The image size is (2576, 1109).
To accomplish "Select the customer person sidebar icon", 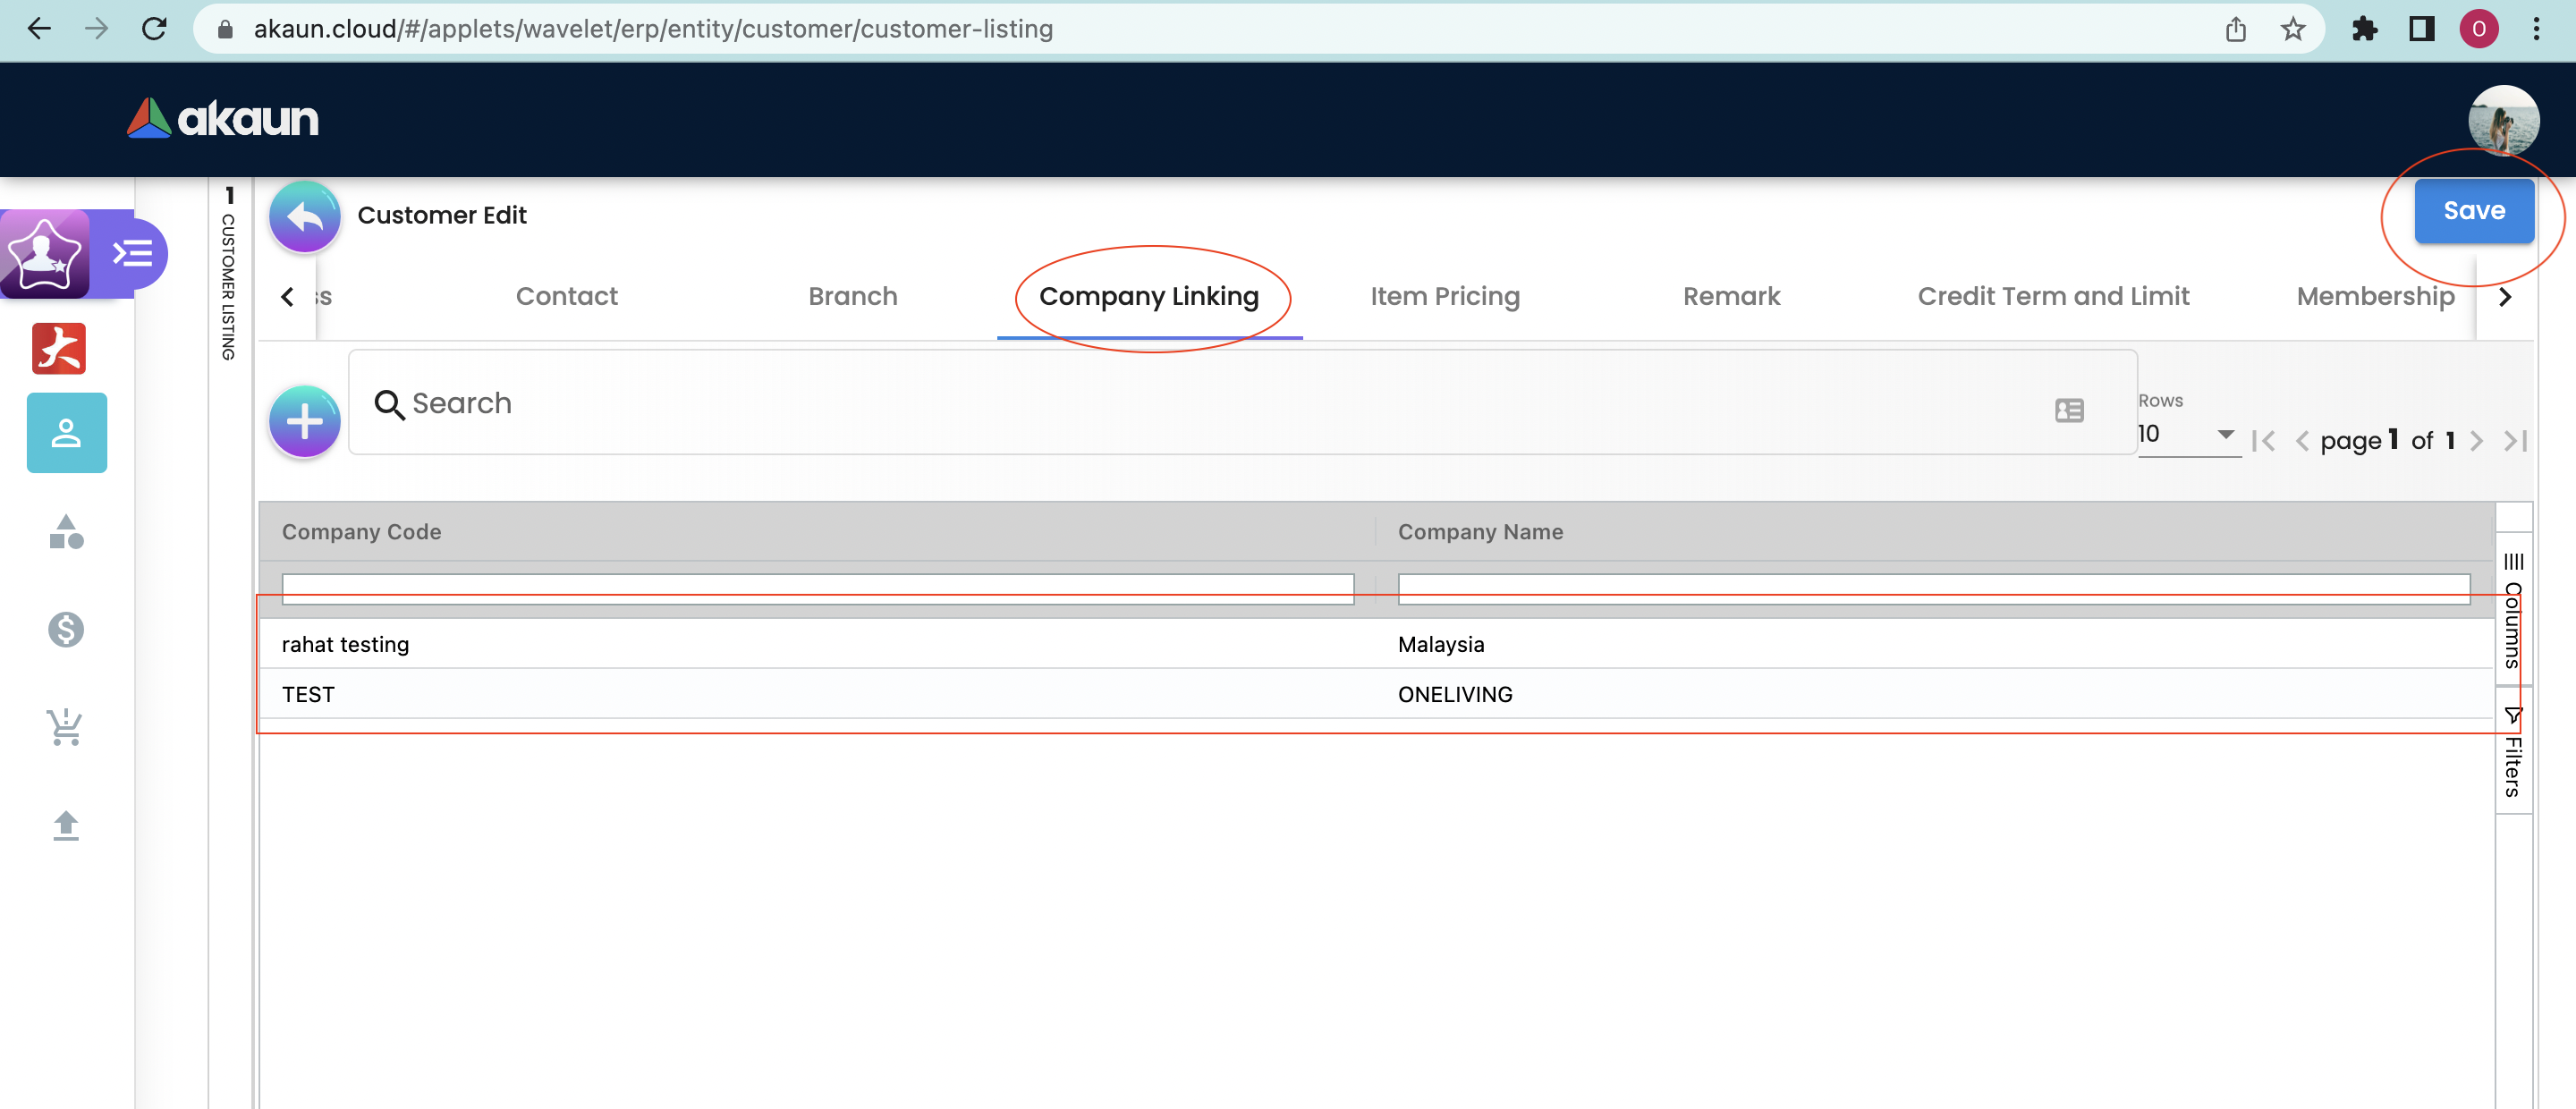I will (x=66, y=433).
